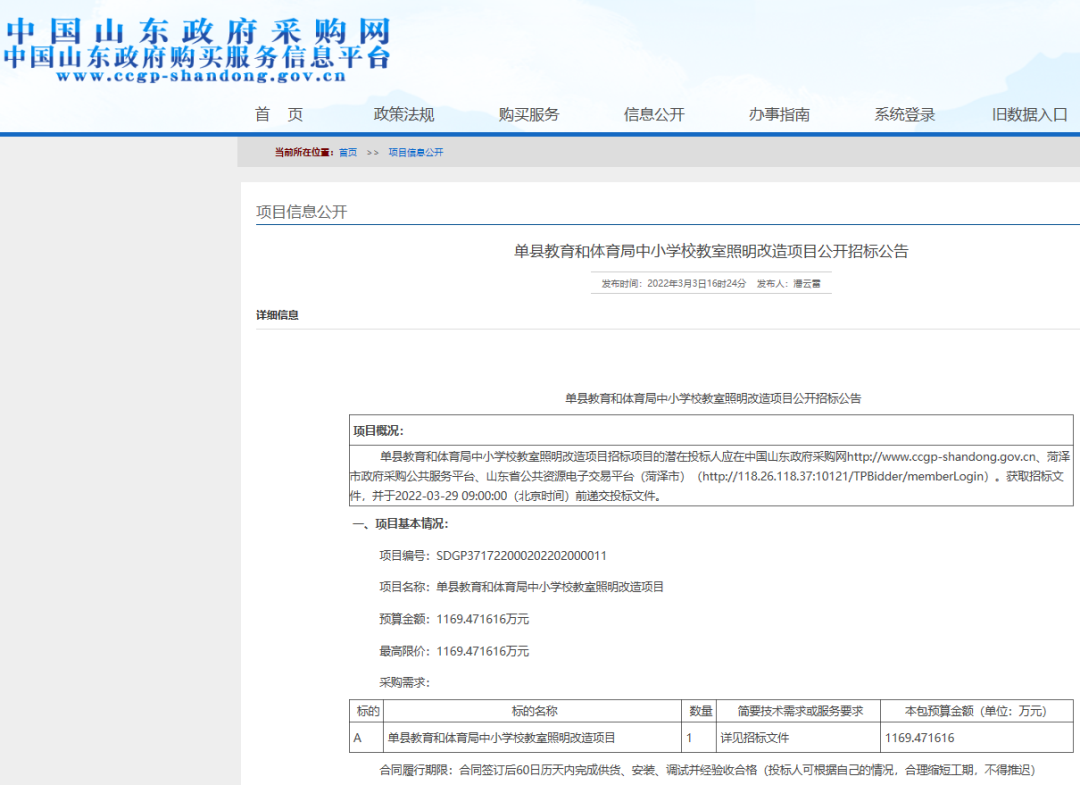Open 办事指南 from the navigation bar
The image size is (1080, 785).
coord(779,114)
